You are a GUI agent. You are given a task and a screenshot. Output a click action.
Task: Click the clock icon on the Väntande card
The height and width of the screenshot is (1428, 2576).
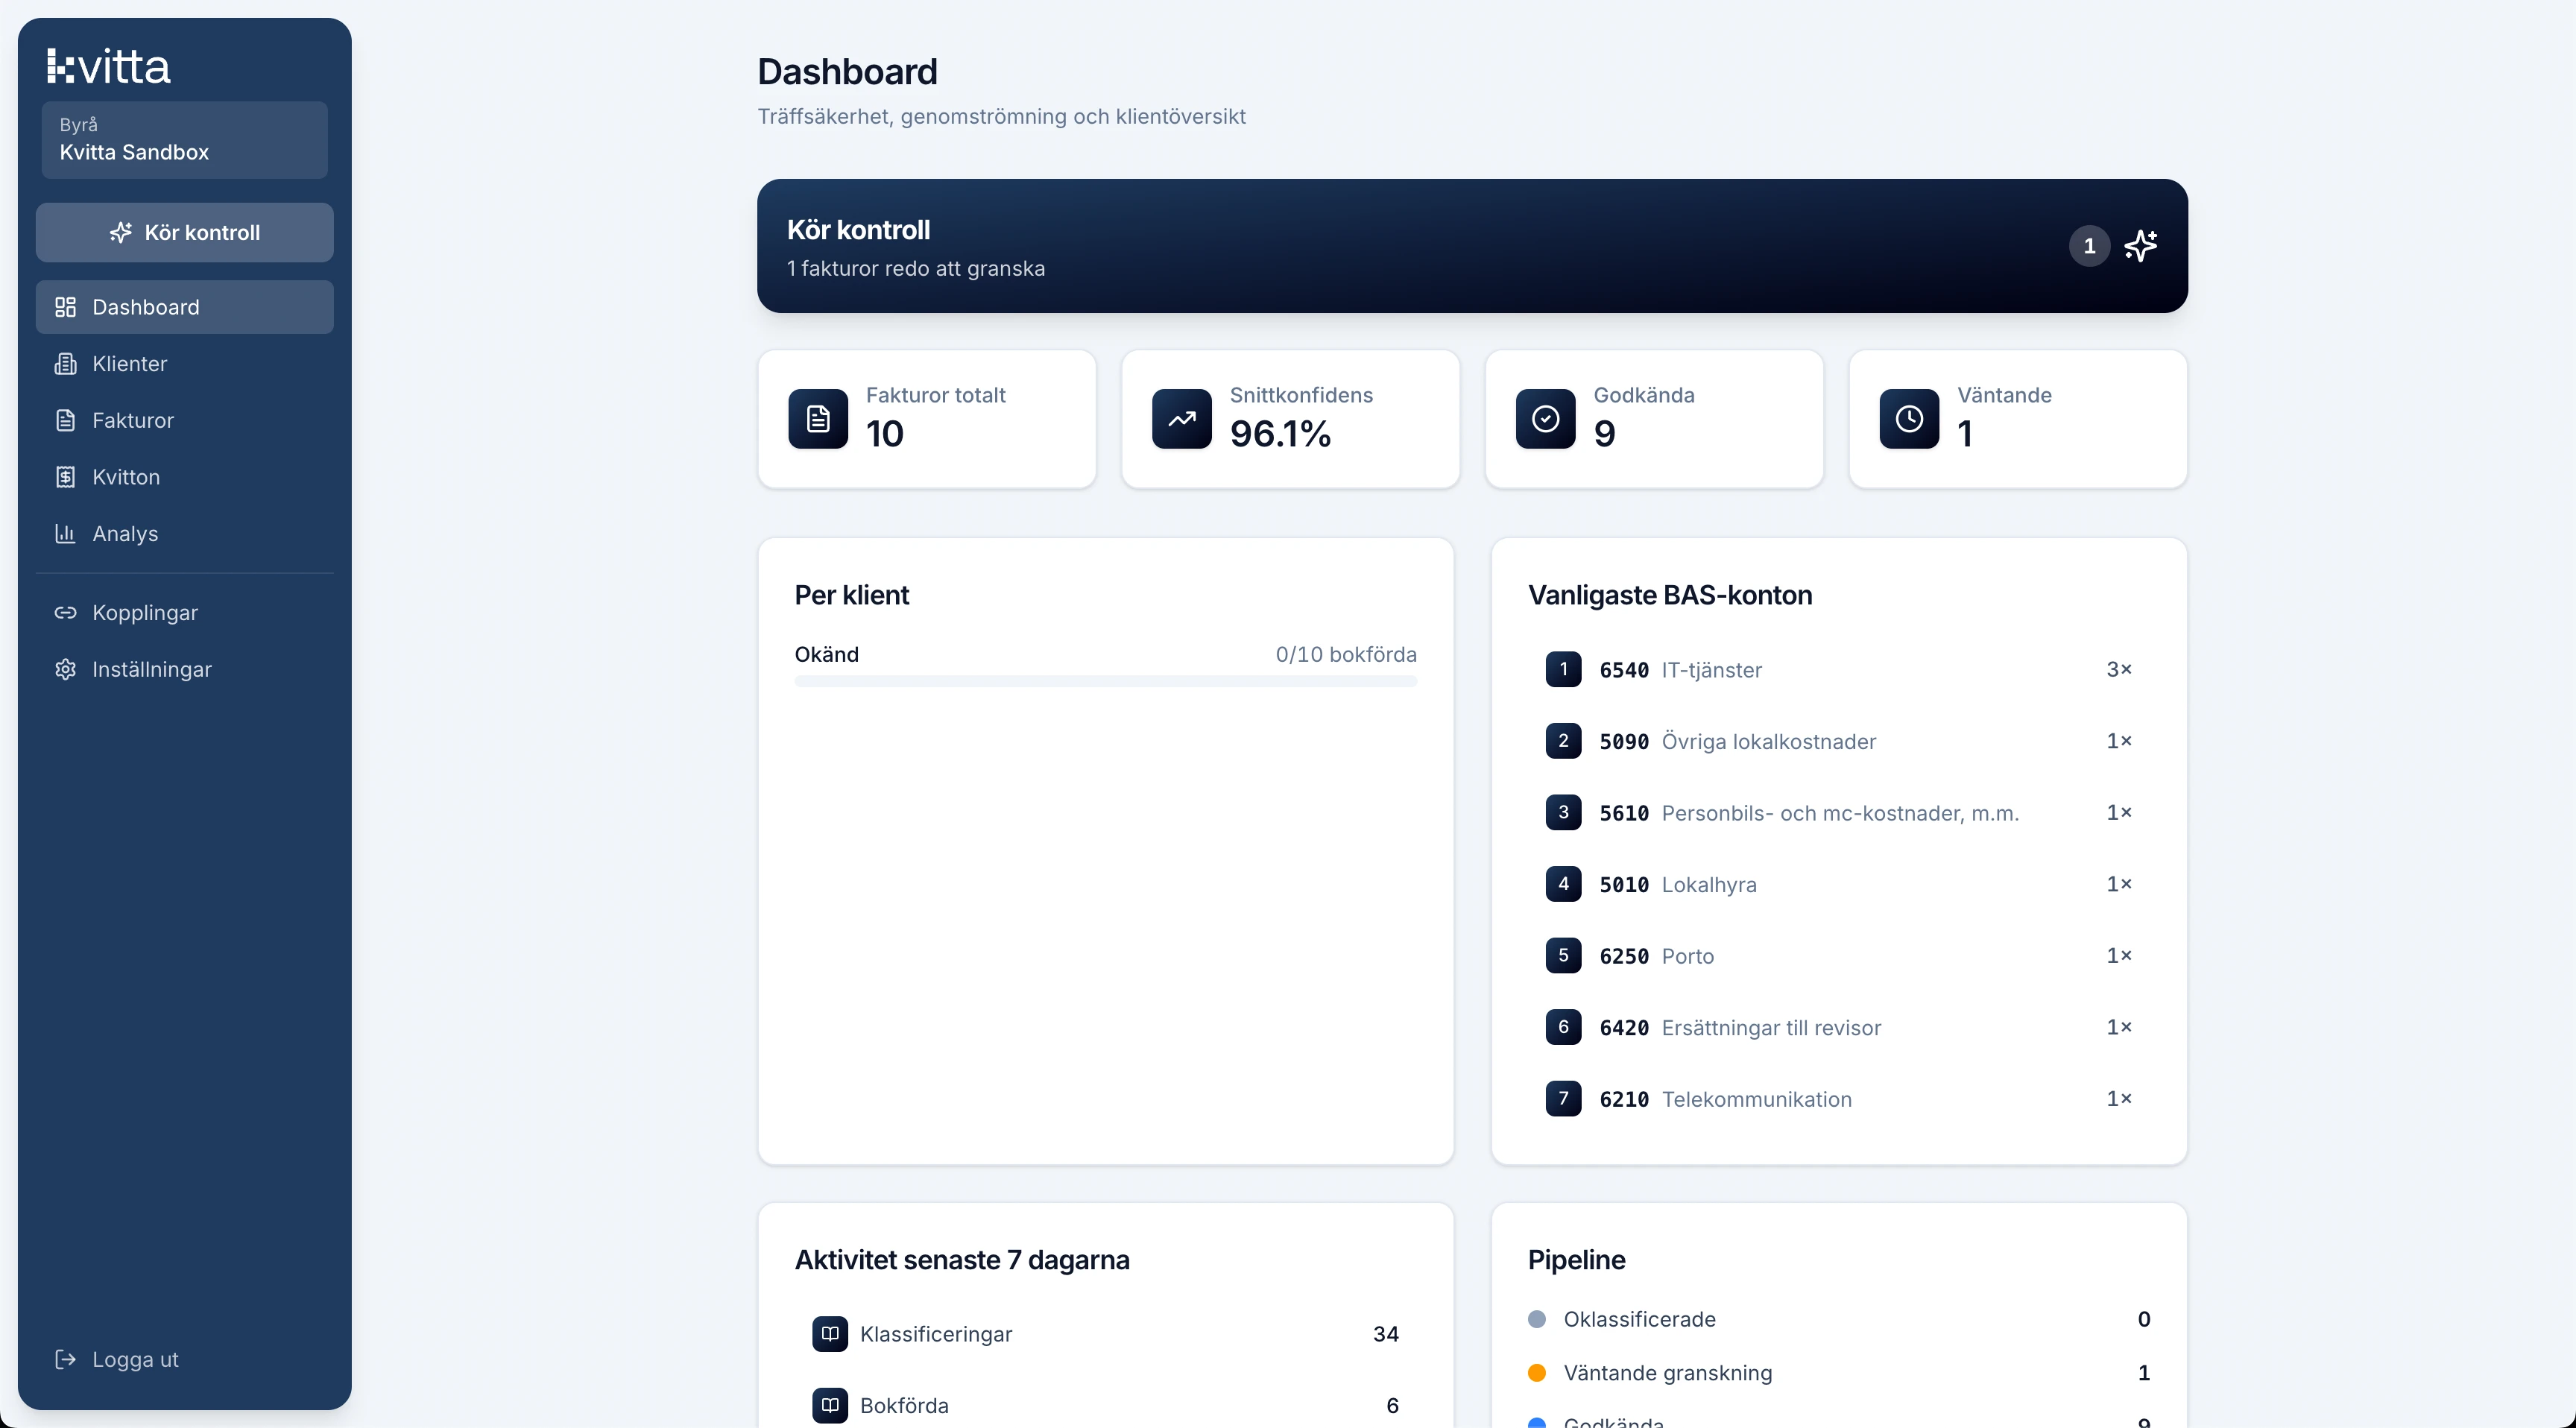(1910, 419)
